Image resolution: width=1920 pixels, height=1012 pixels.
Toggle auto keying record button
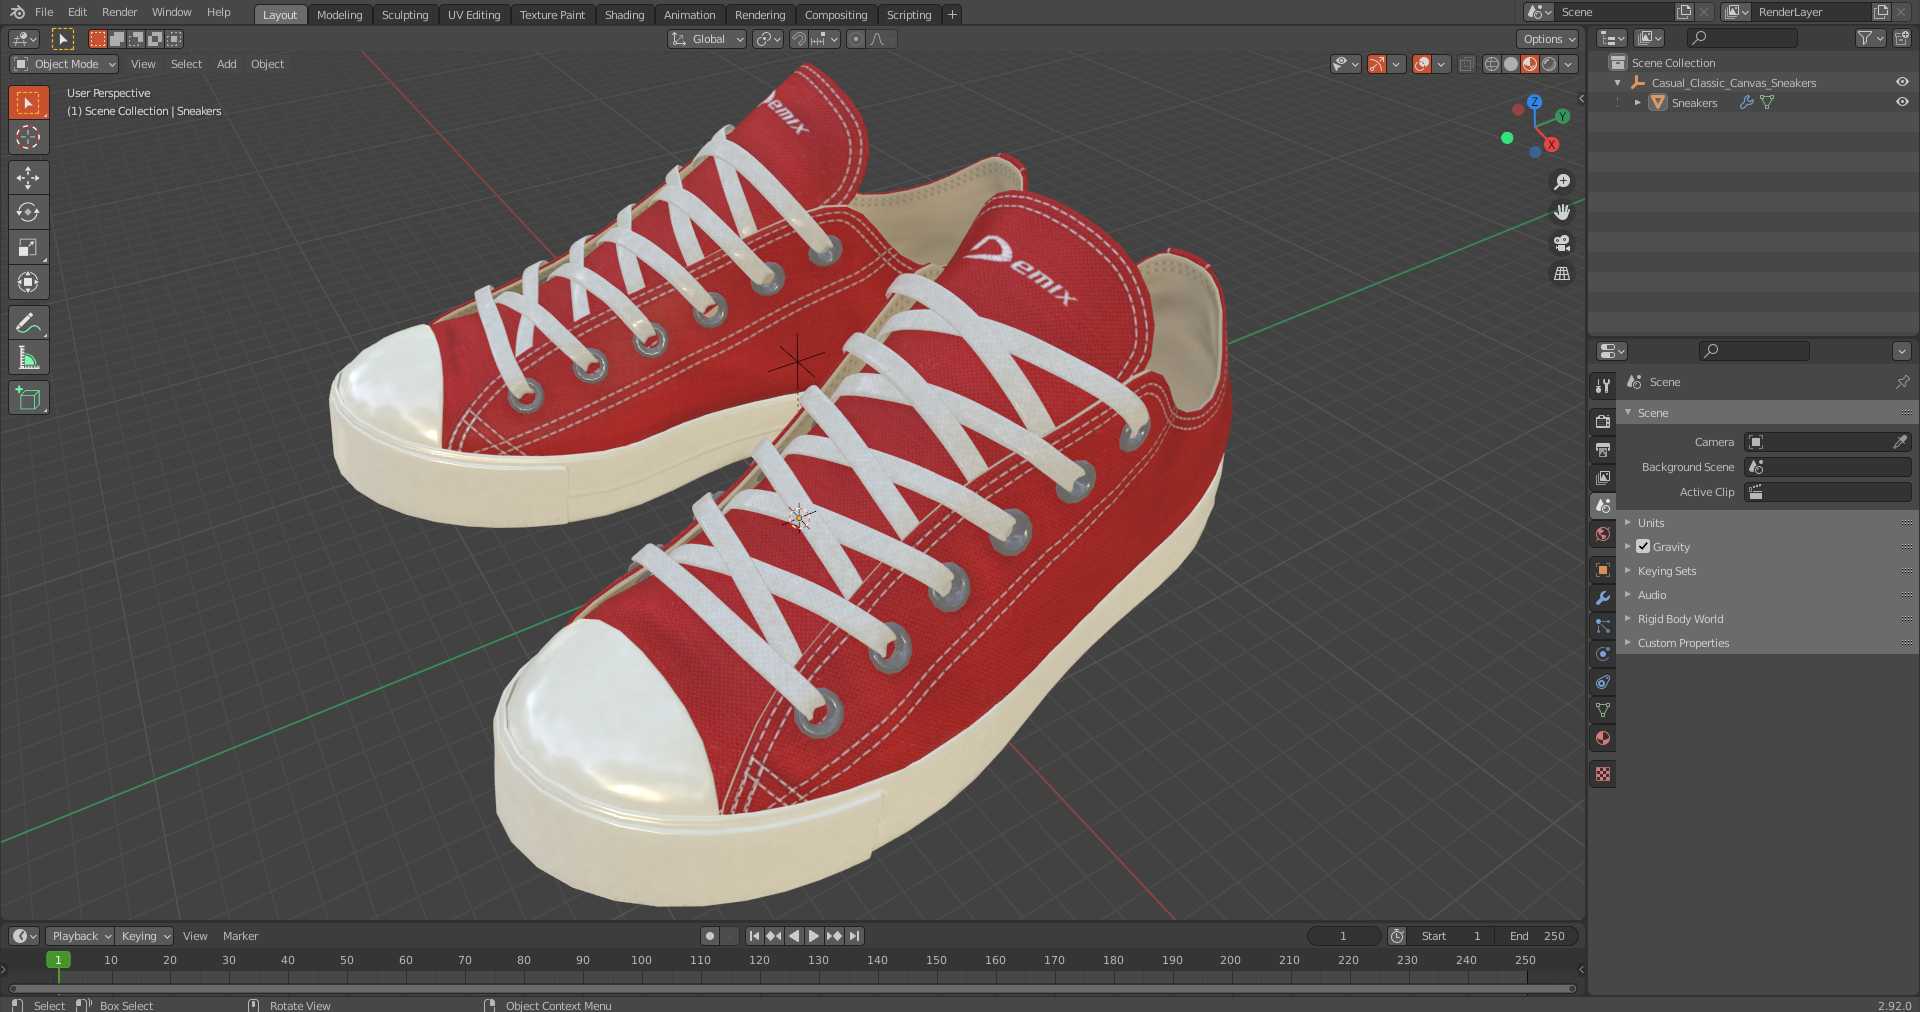coord(710,936)
